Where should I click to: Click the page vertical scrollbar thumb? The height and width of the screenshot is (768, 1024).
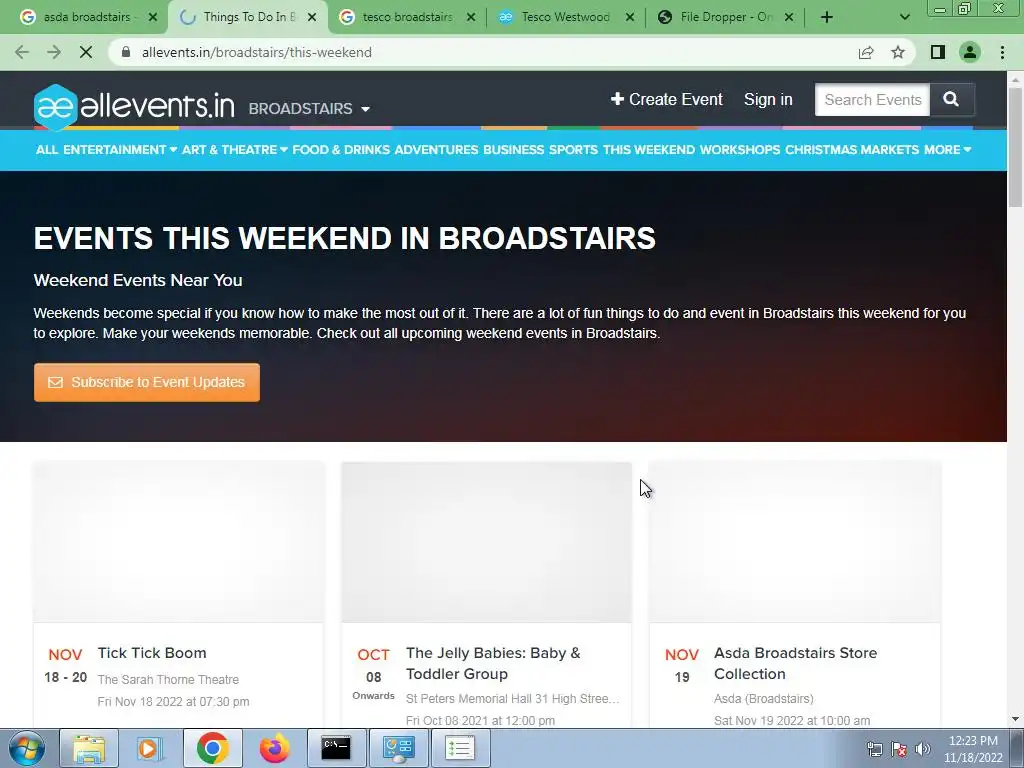(x=1015, y=147)
